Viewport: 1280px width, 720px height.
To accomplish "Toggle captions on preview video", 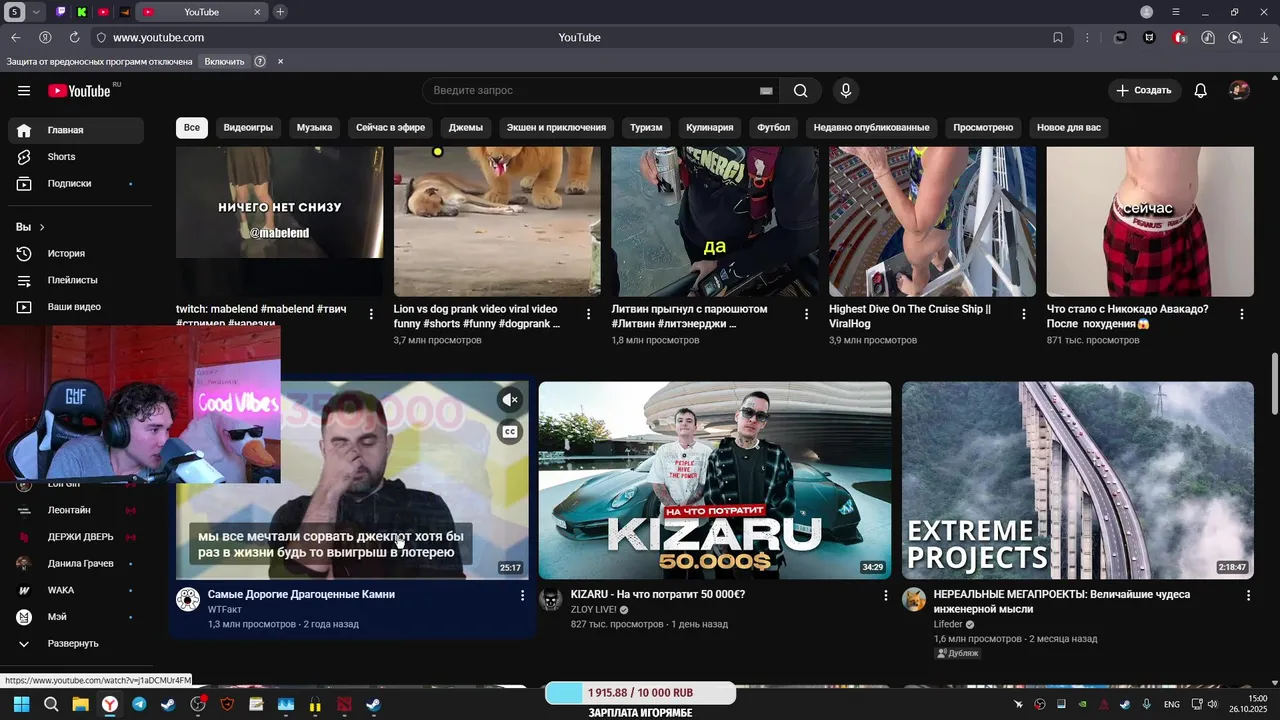I will (510, 432).
